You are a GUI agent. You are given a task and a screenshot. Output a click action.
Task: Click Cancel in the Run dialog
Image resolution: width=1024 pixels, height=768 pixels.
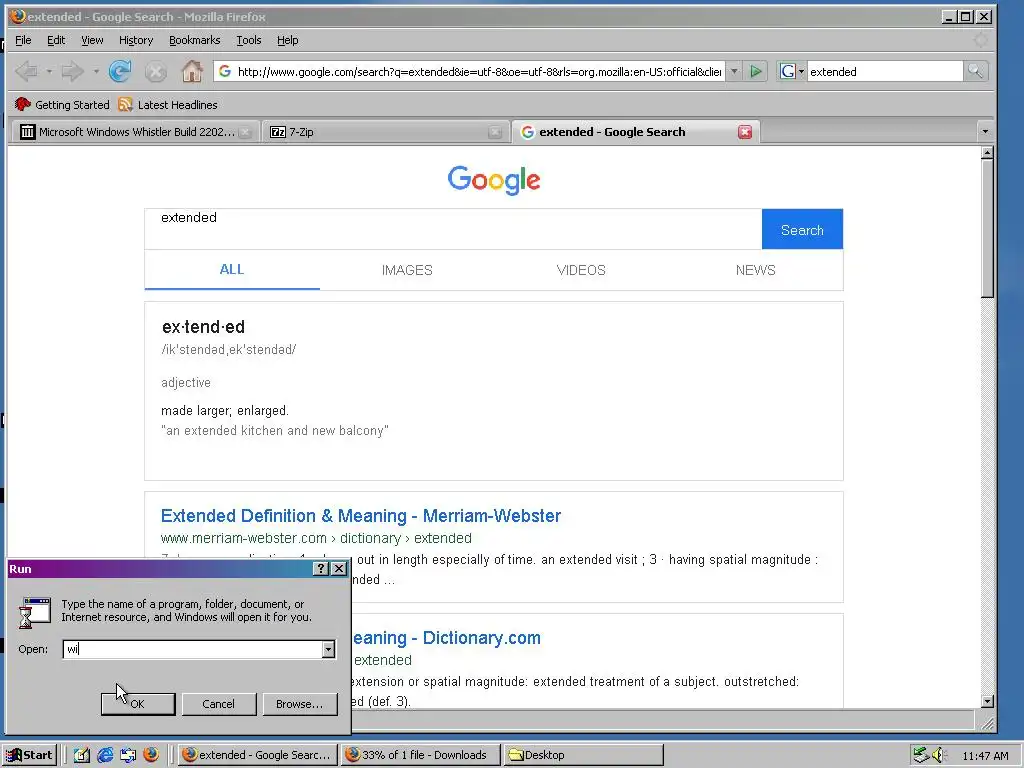coord(219,704)
